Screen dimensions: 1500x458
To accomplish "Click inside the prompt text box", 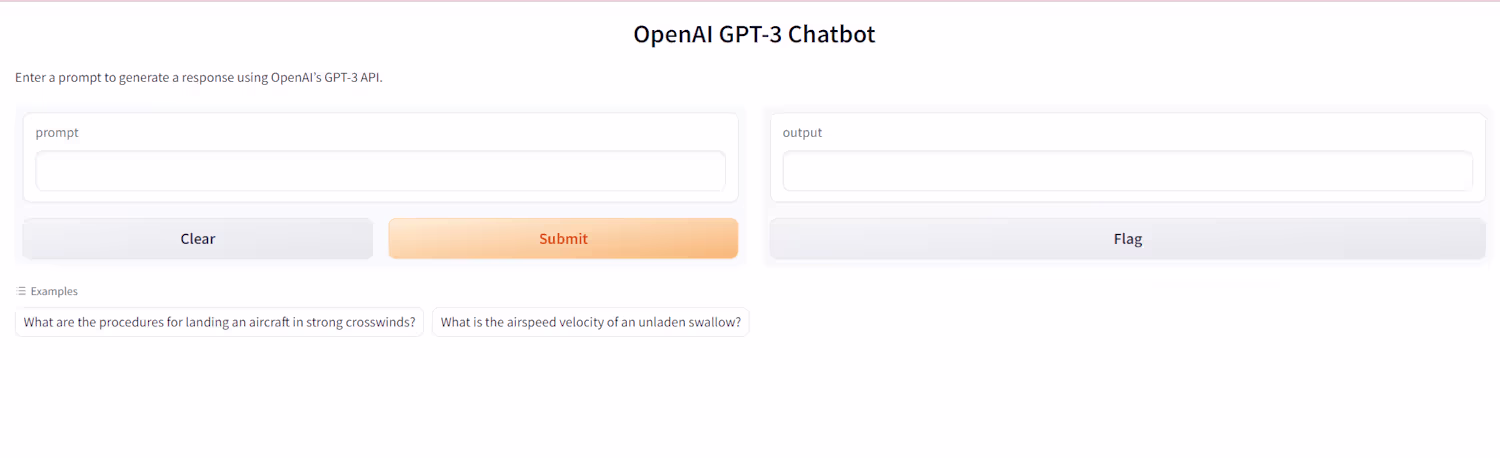I will pyautogui.click(x=380, y=171).
